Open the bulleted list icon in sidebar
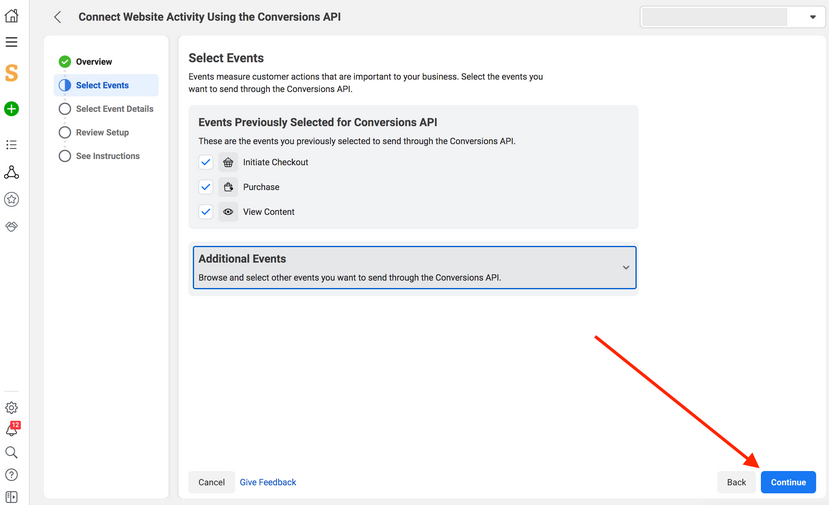The height and width of the screenshot is (505, 829). click(12, 144)
